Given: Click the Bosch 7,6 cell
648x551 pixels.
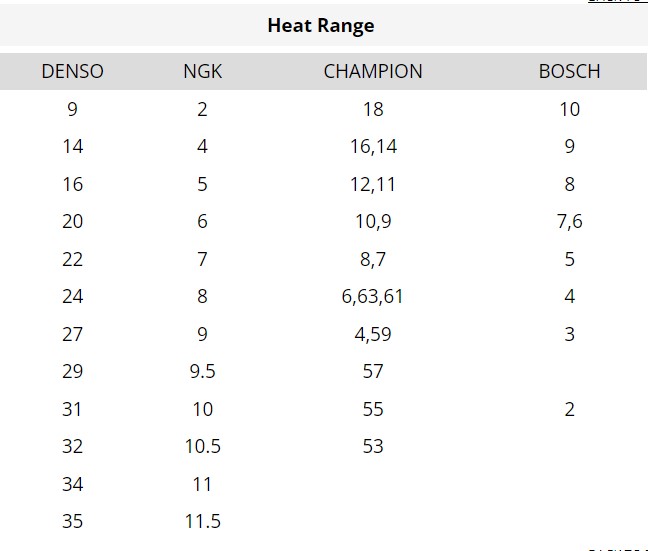Looking at the screenshot, I should tap(569, 222).
